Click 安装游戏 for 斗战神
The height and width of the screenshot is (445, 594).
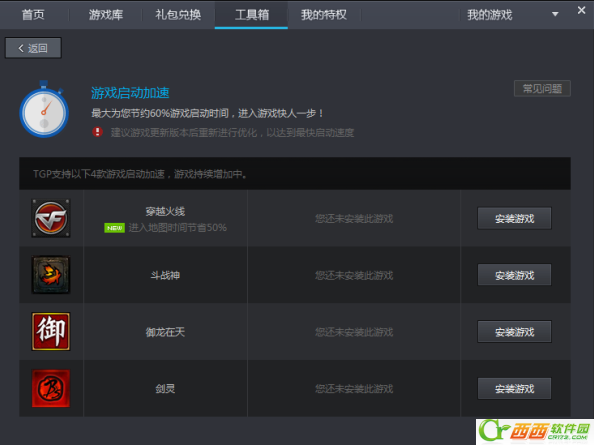coord(514,275)
